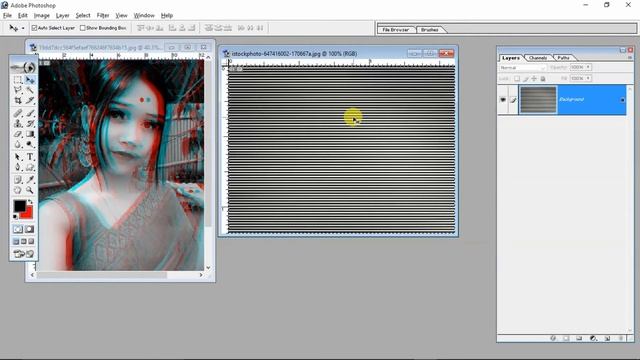
Task: Toggle Lock transparent pixels checkbox
Action: click(x=517, y=78)
